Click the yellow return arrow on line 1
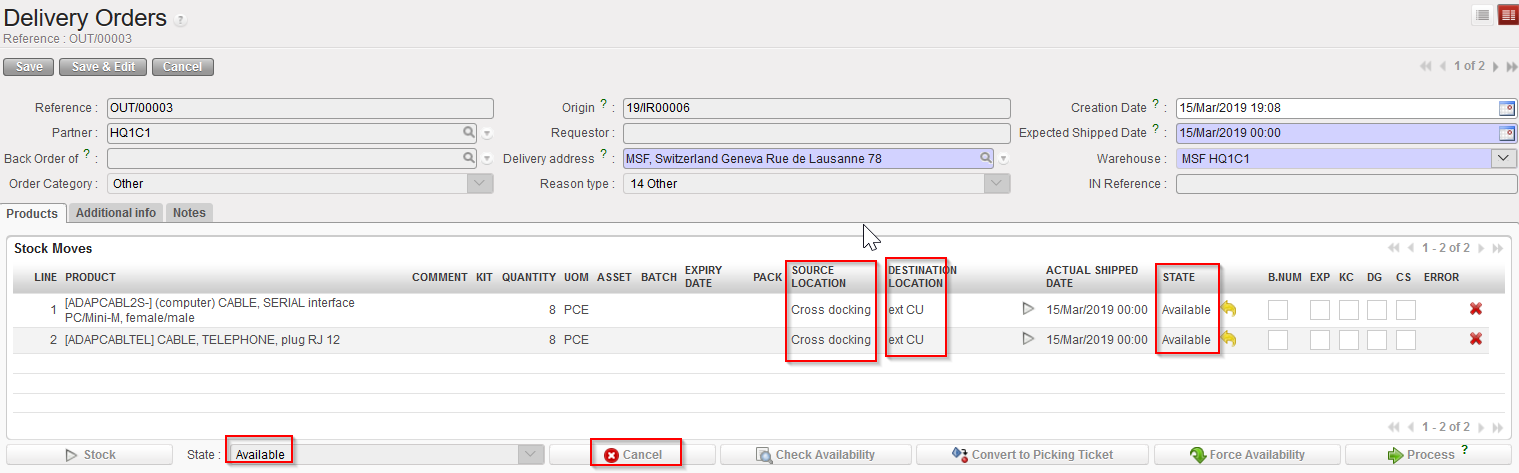1519x473 pixels. (x=1229, y=310)
